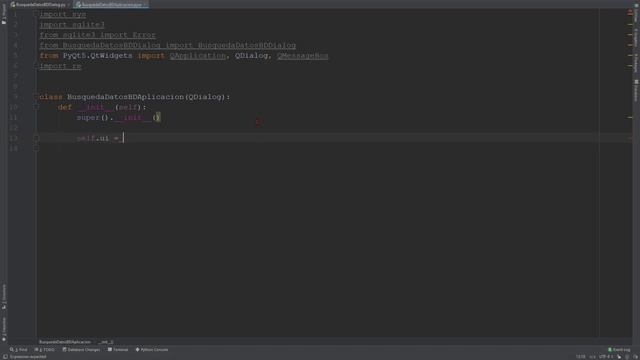Click the Python Console icon

pos(138,350)
